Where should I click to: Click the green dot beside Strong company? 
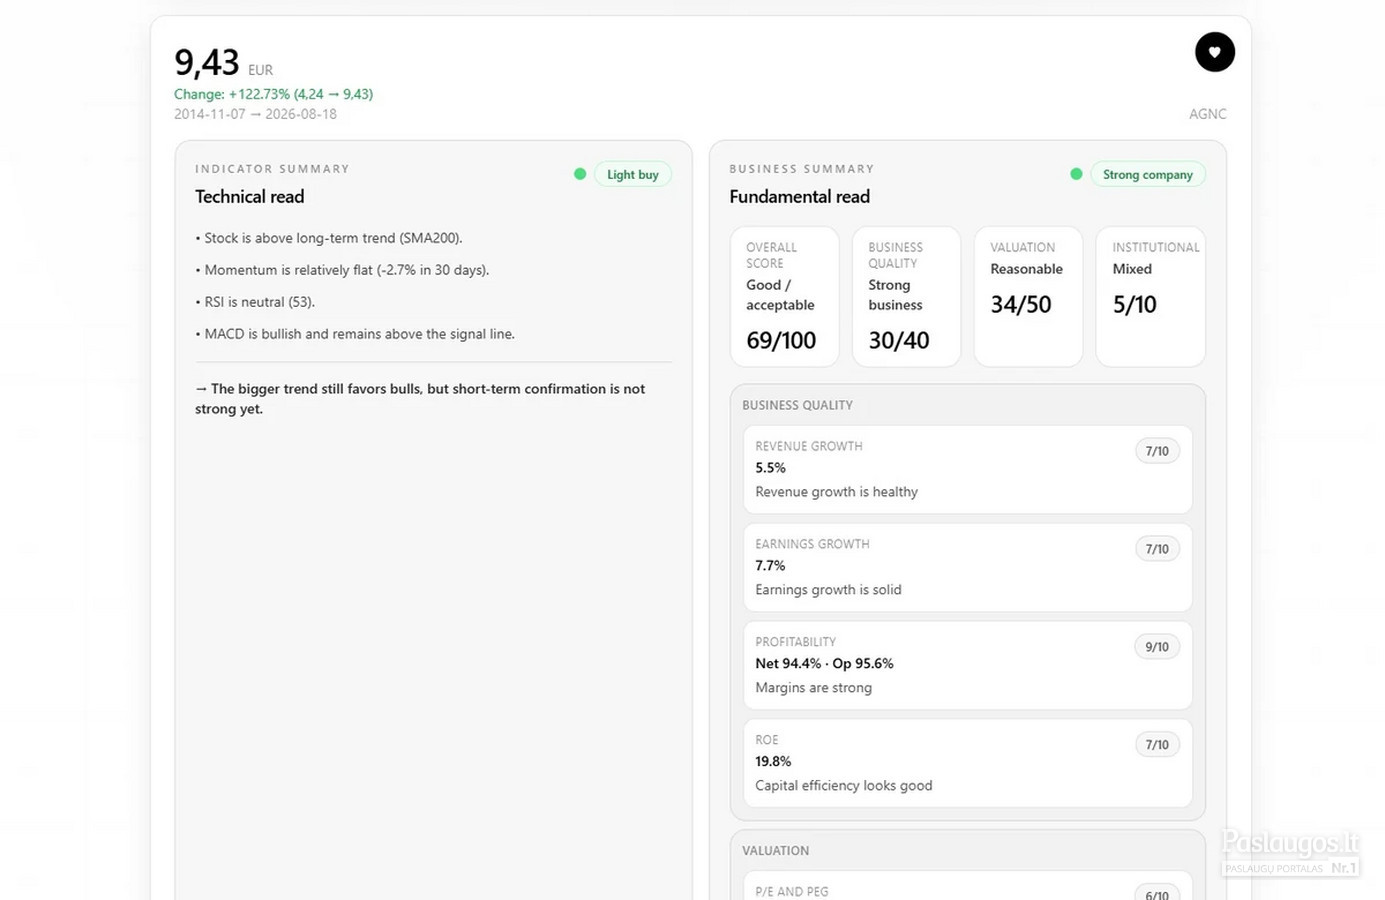click(1076, 174)
